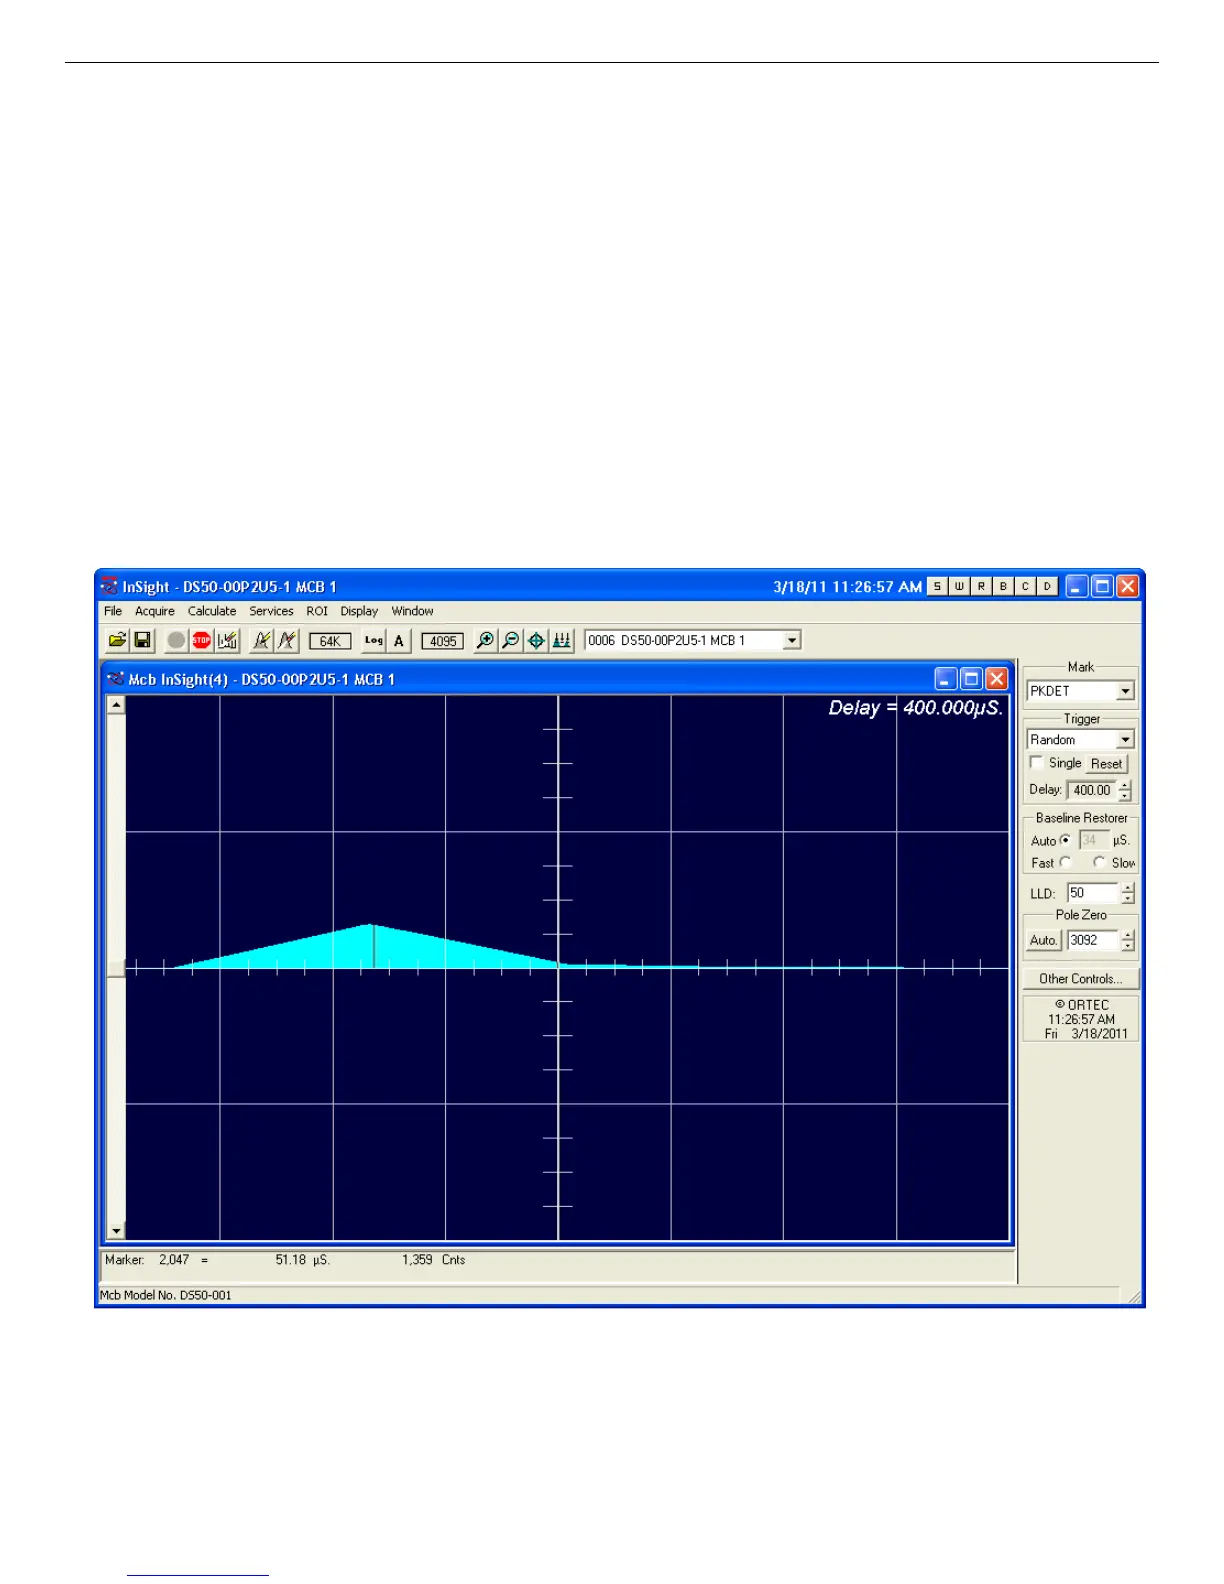
Task: Open the Acquire menu
Action: point(155,611)
